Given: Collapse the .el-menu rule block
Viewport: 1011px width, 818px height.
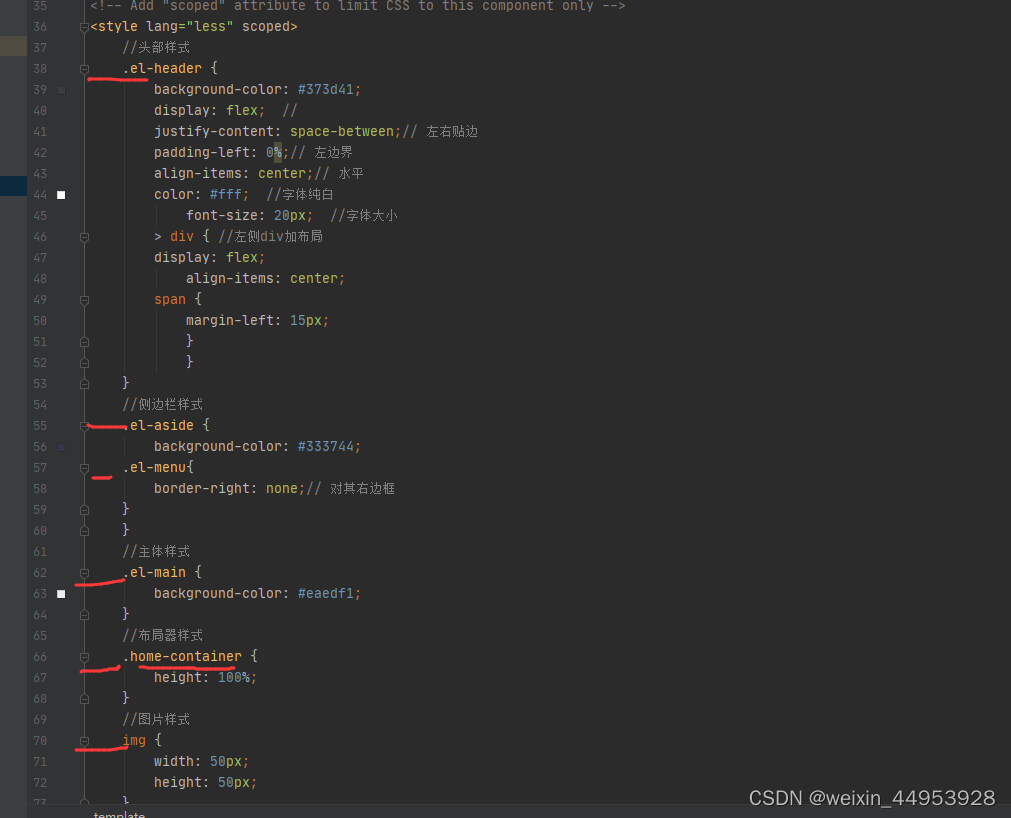Looking at the screenshot, I should tap(84, 467).
